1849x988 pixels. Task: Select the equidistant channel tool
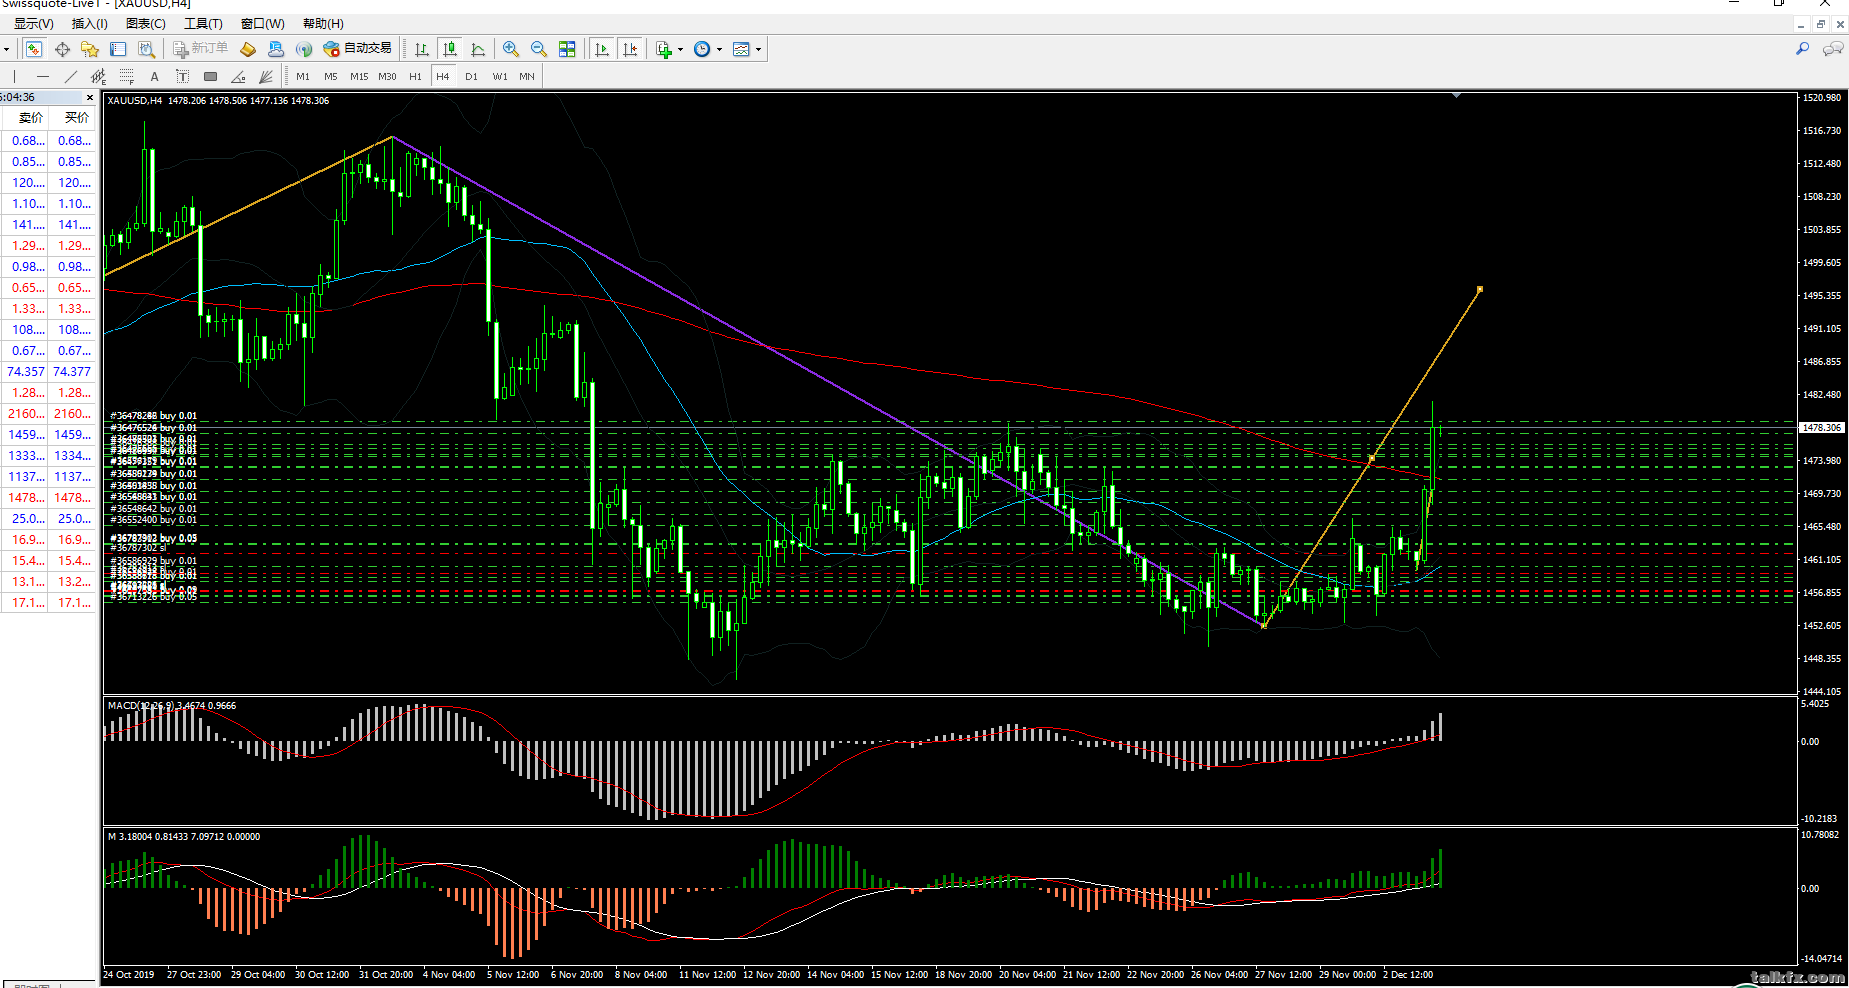click(x=98, y=76)
